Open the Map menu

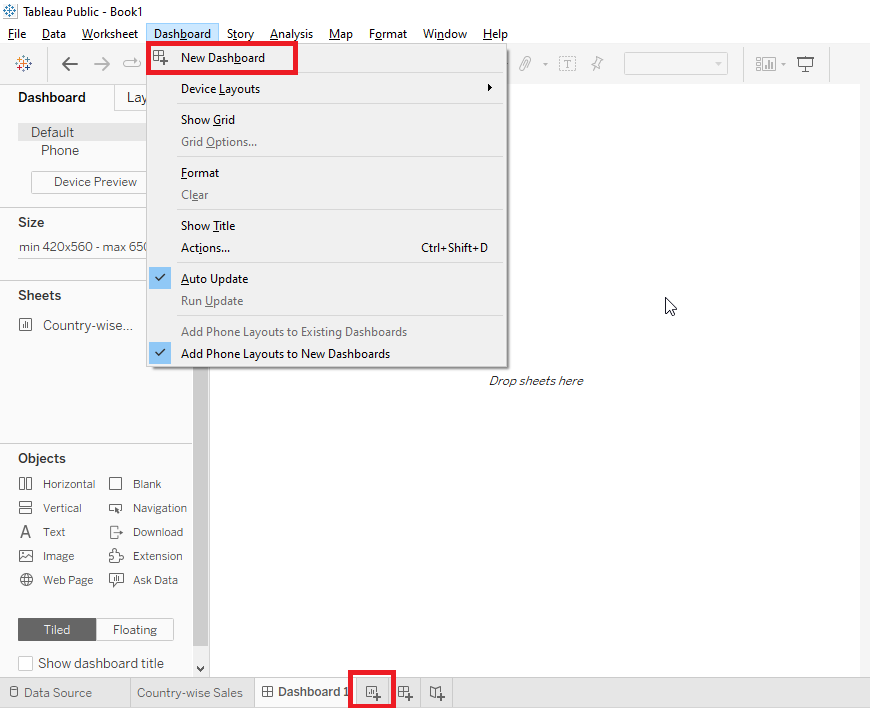click(x=341, y=34)
